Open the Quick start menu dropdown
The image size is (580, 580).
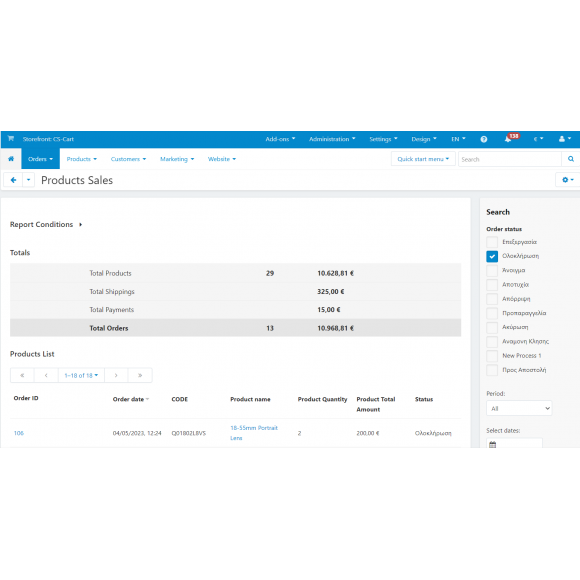pos(423,159)
